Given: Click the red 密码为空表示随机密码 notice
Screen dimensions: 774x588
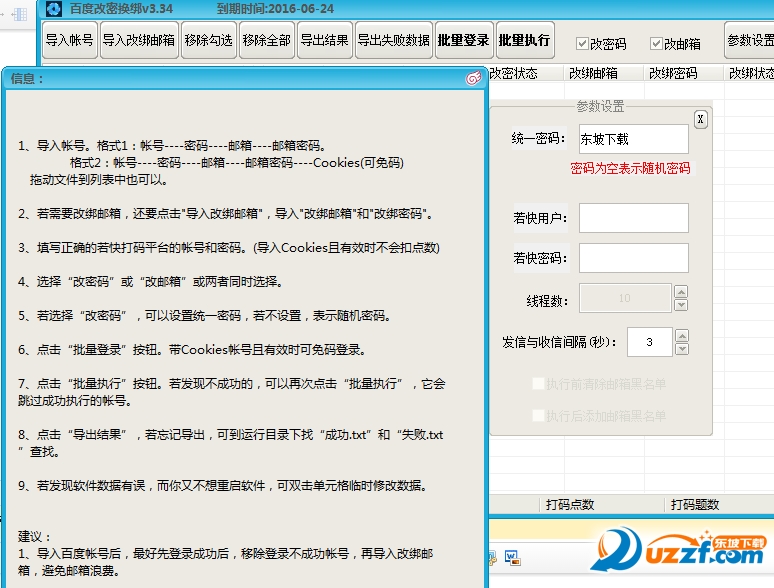Looking at the screenshot, I should 630,168.
